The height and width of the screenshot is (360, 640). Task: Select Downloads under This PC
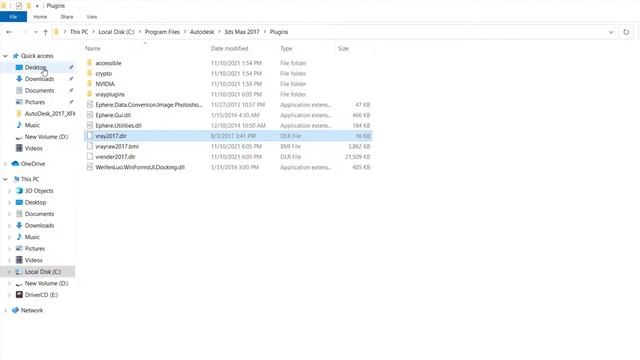point(39,226)
